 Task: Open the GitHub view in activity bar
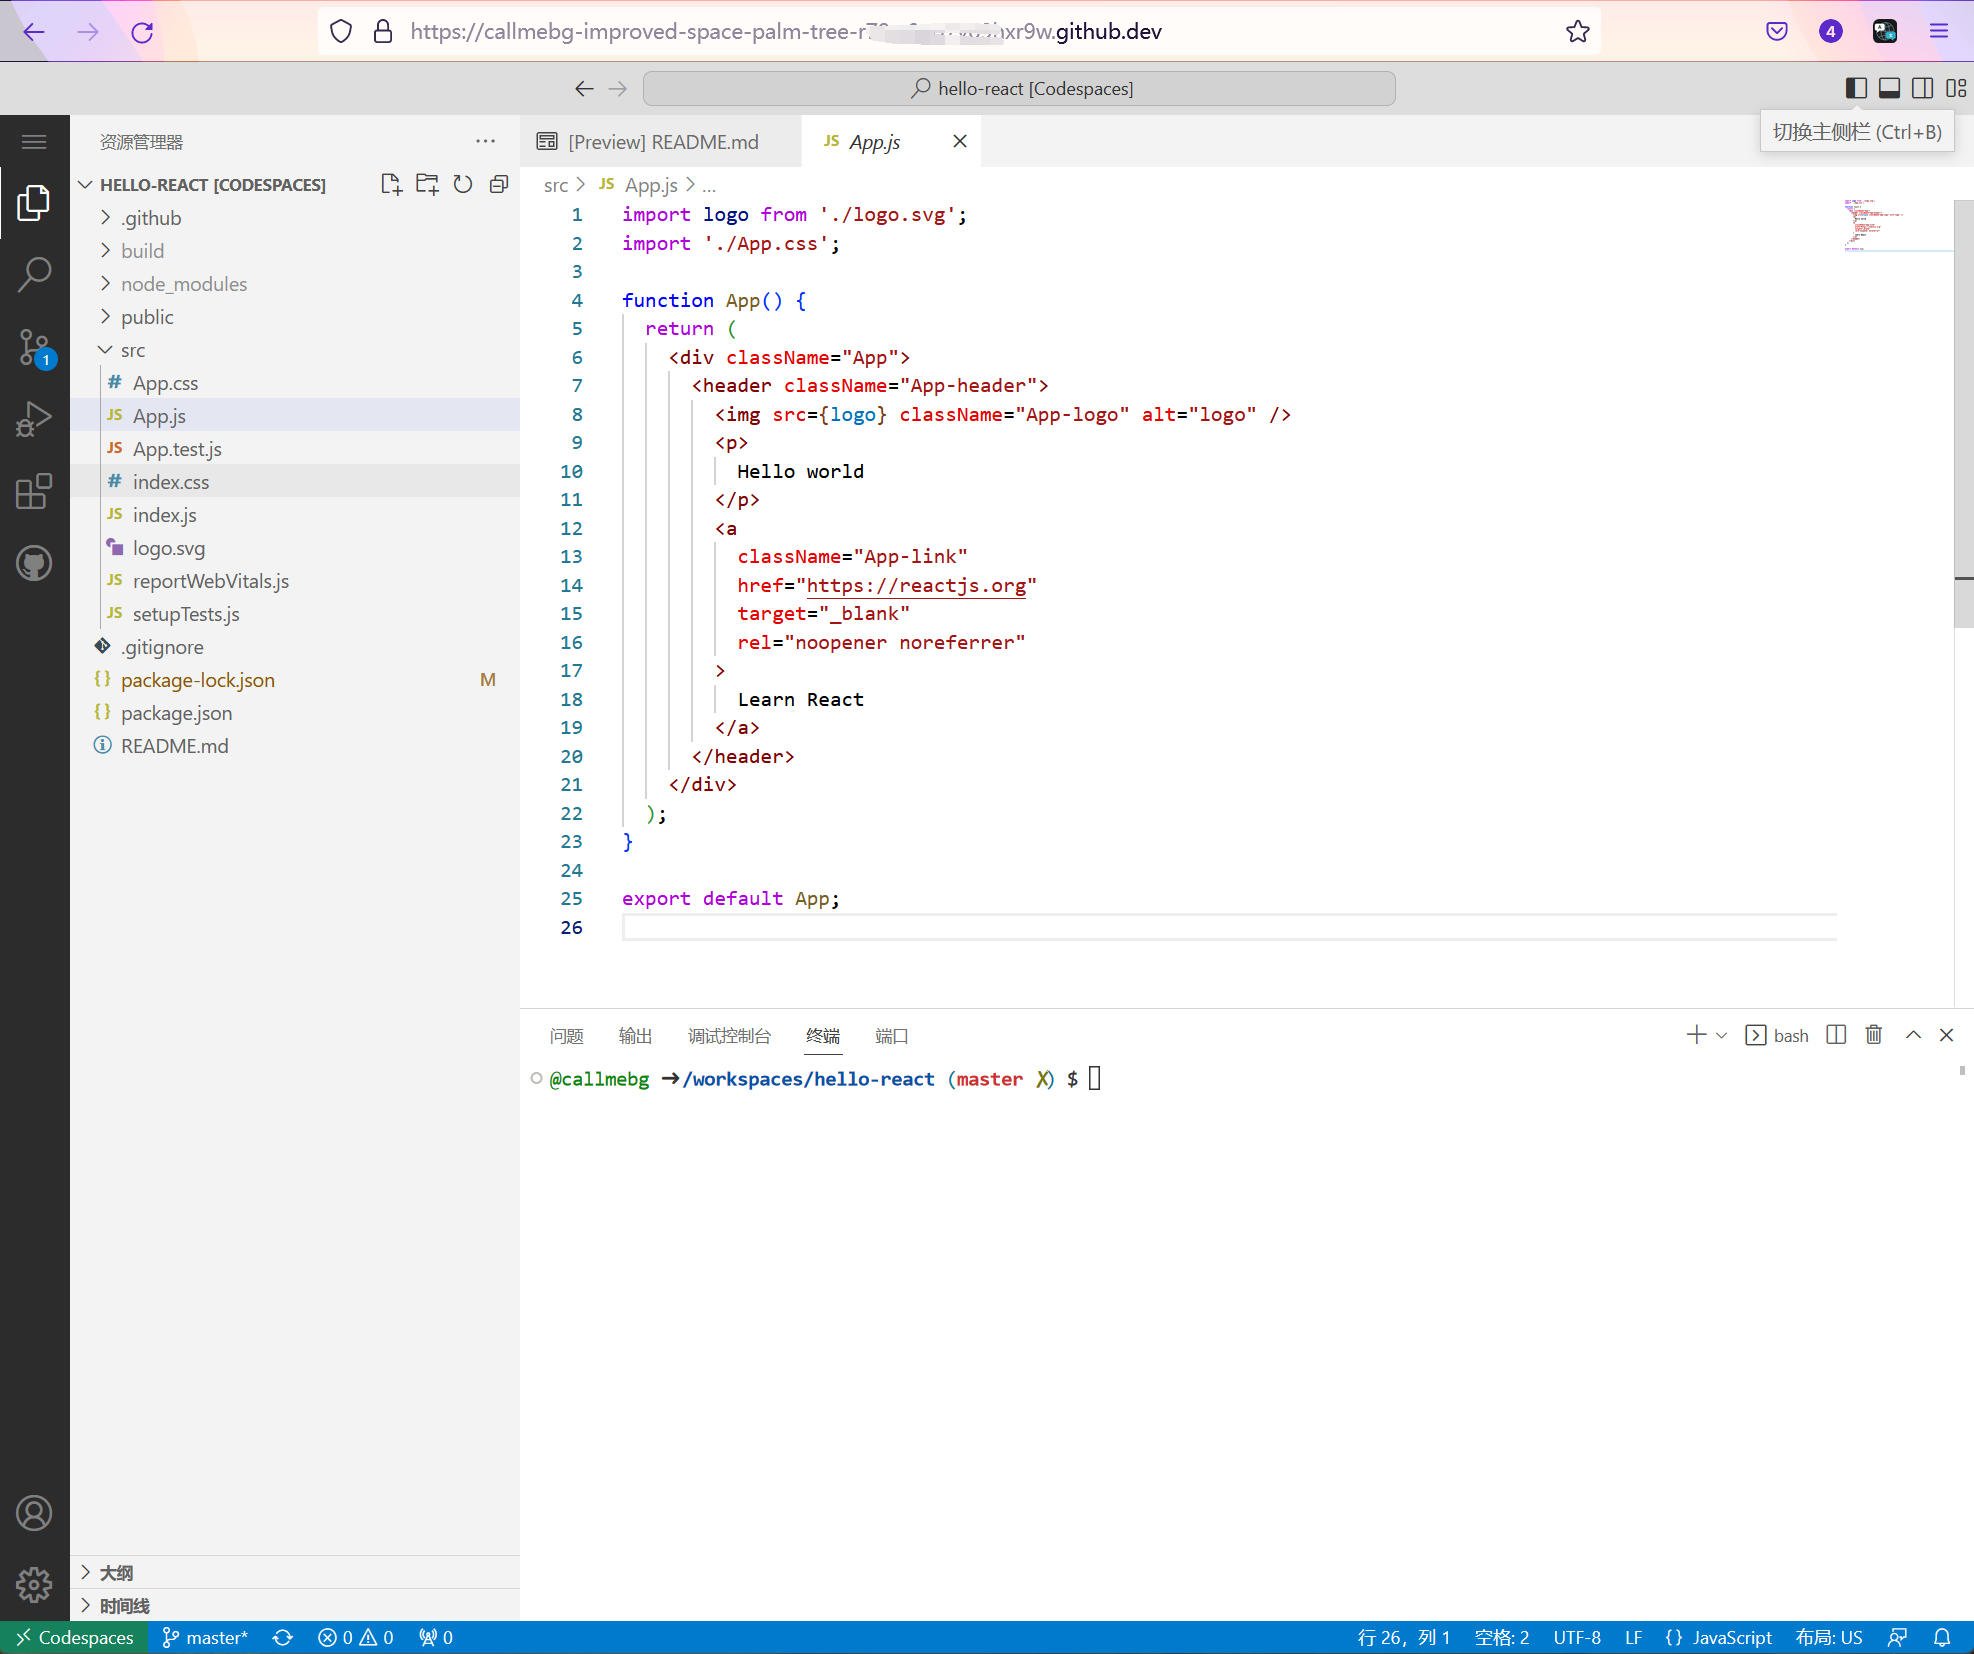(x=34, y=563)
